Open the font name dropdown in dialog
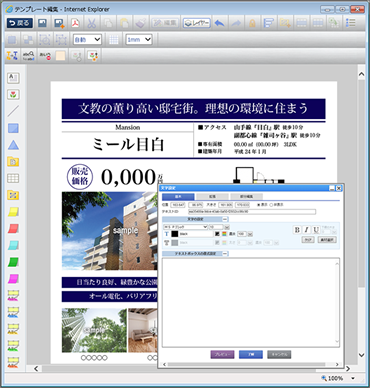 (185, 227)
